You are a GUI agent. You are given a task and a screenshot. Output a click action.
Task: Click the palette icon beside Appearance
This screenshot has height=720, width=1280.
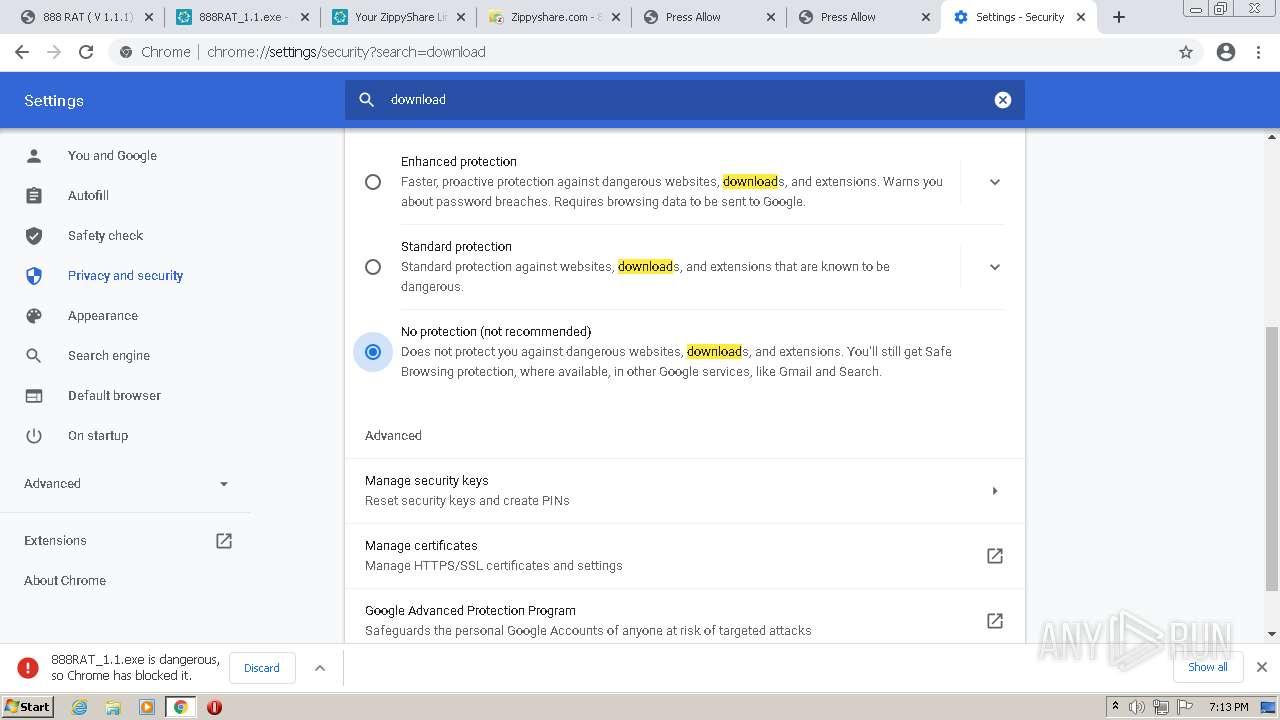click(x=34, y=316)
